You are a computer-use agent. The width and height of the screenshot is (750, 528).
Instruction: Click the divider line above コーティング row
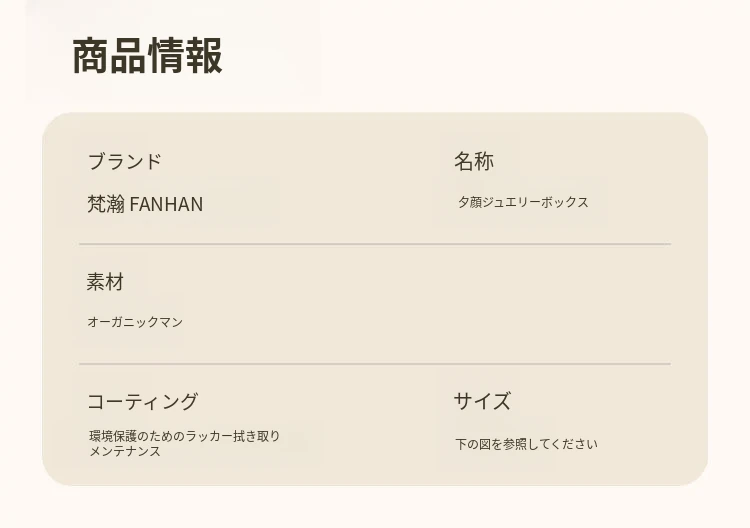[375, 364]
